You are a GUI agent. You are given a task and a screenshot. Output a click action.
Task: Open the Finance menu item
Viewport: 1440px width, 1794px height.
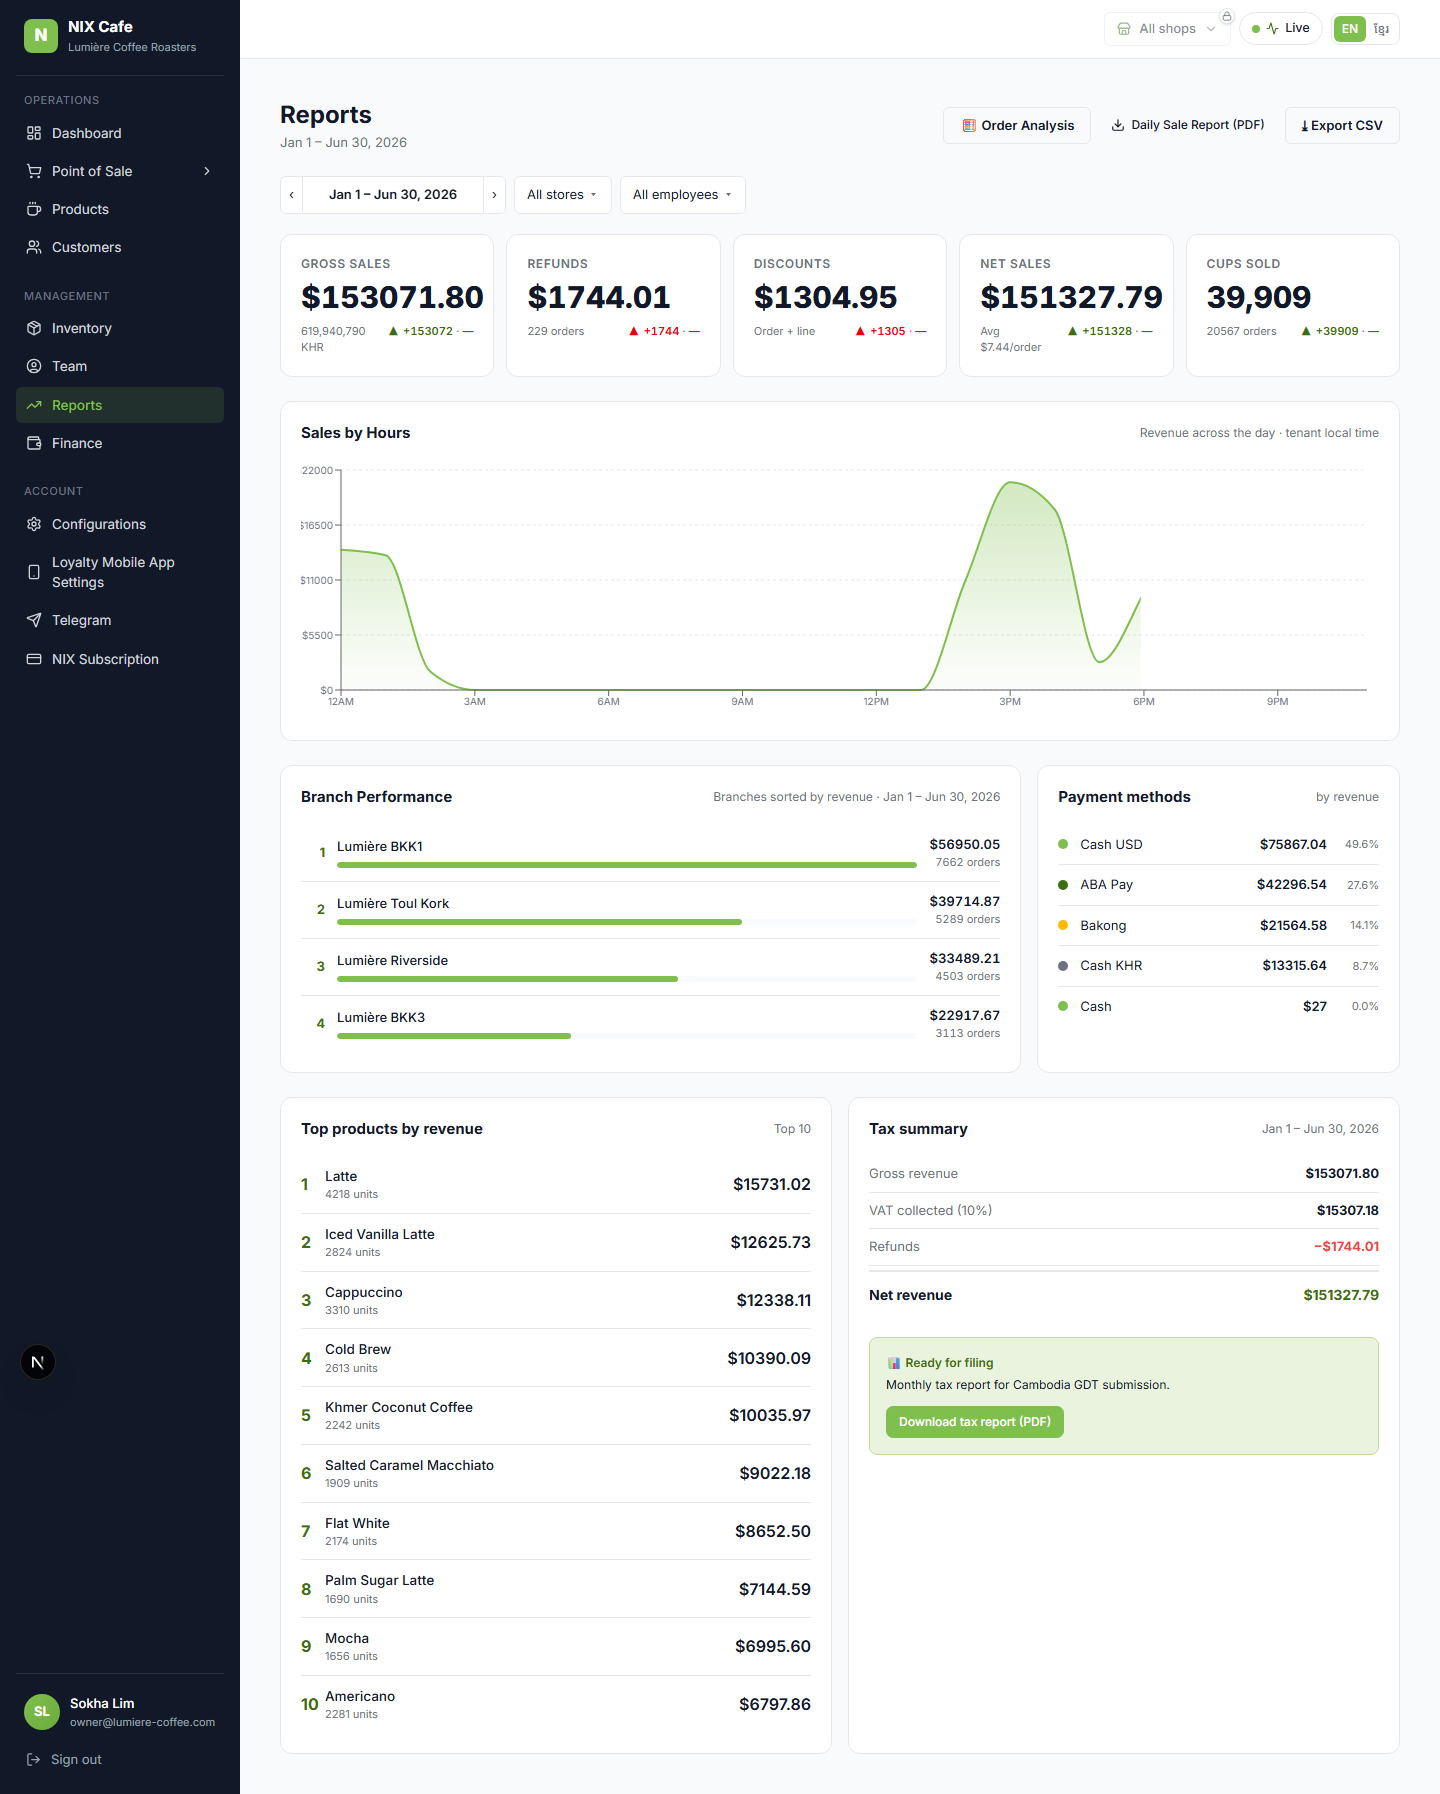pos(120,443)
